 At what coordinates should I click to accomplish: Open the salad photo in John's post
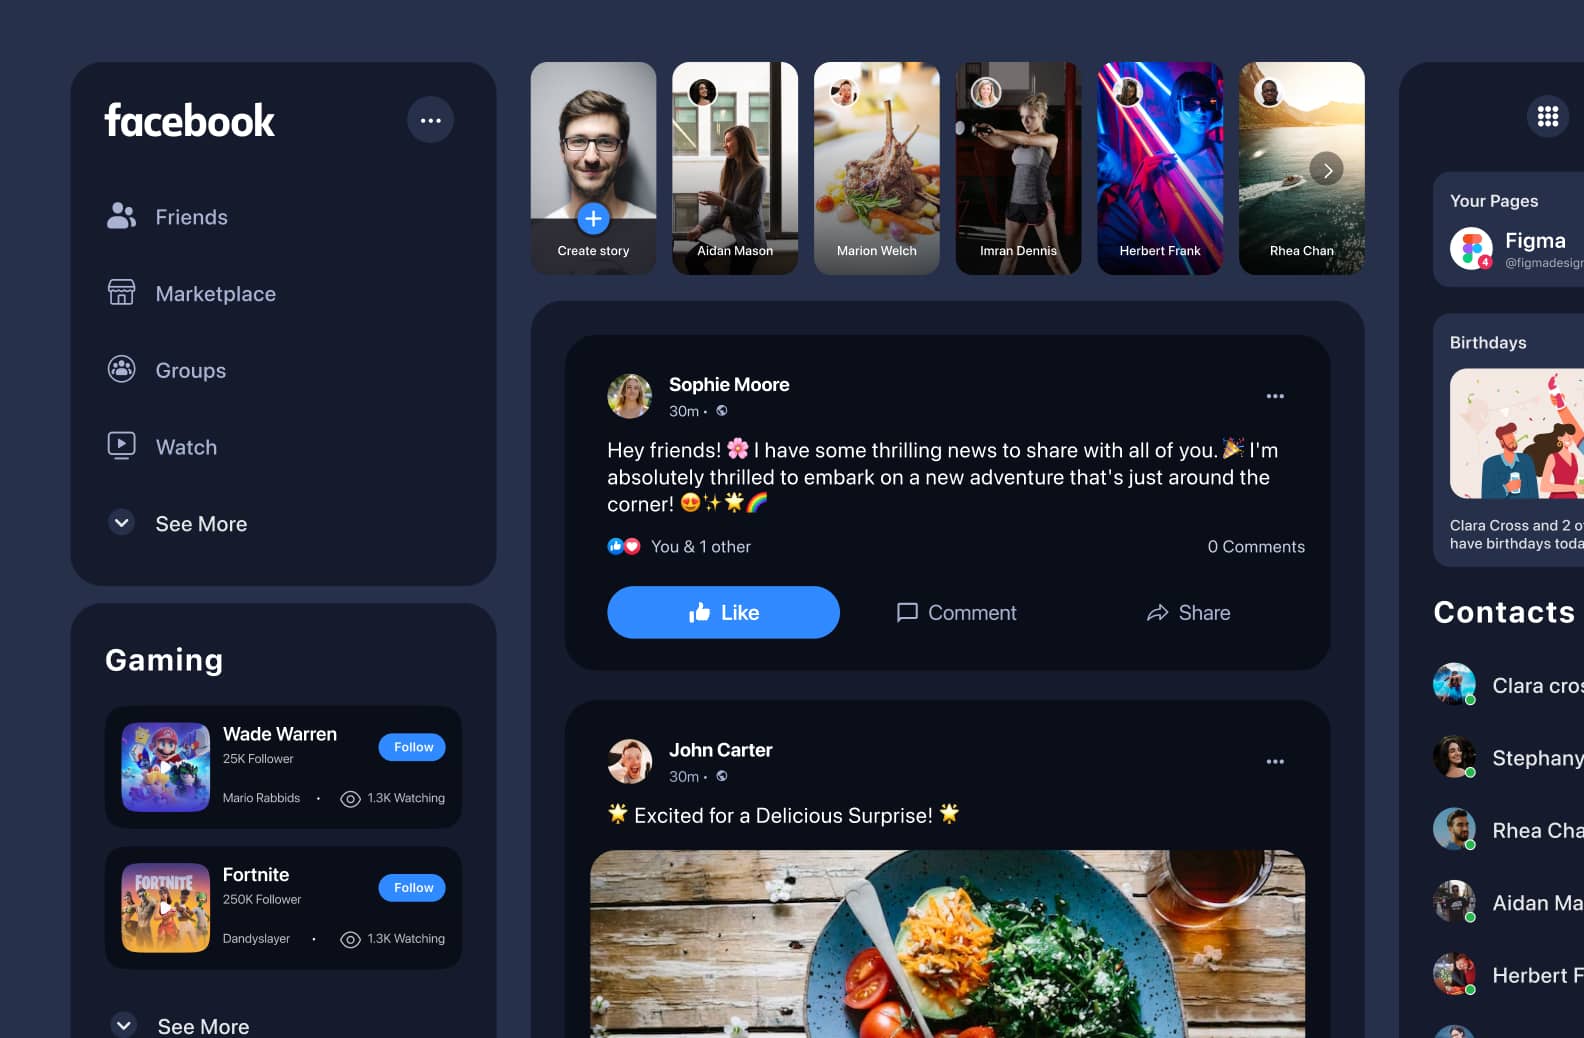pyautogui.click(x=947, y=944)
